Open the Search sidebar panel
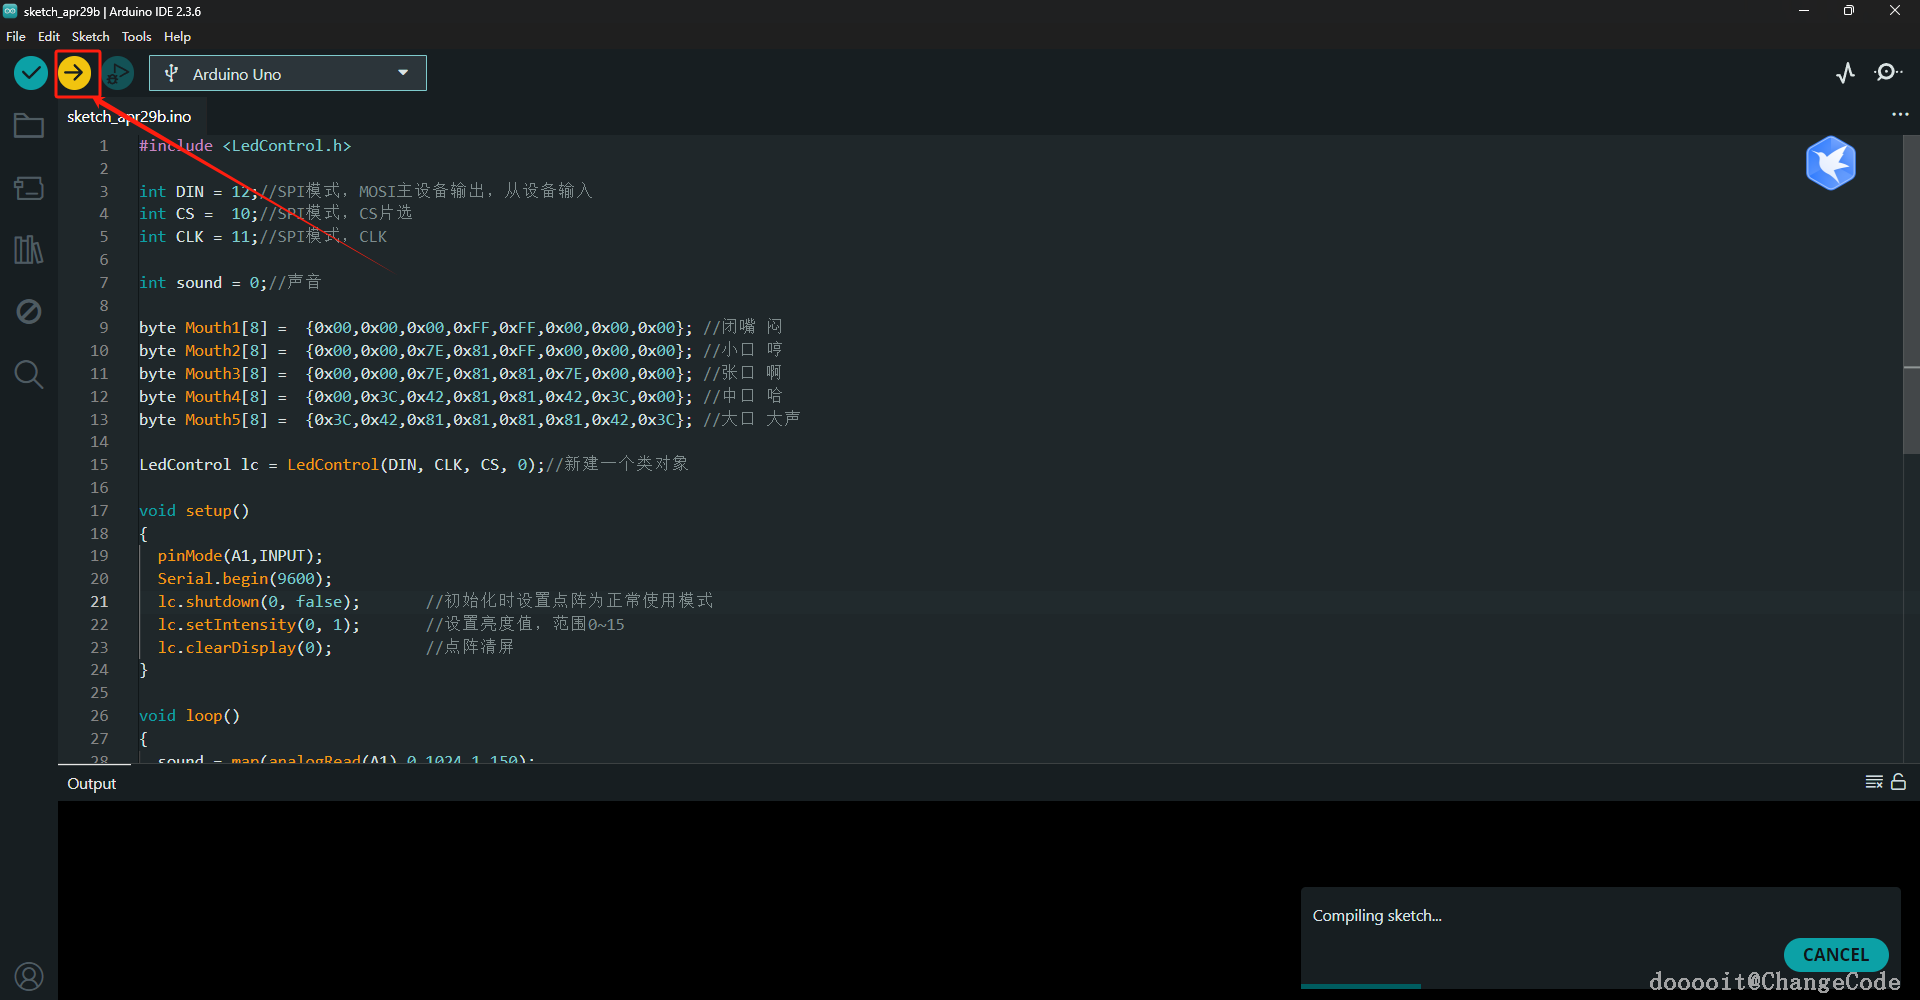 (x=29, y=374)
